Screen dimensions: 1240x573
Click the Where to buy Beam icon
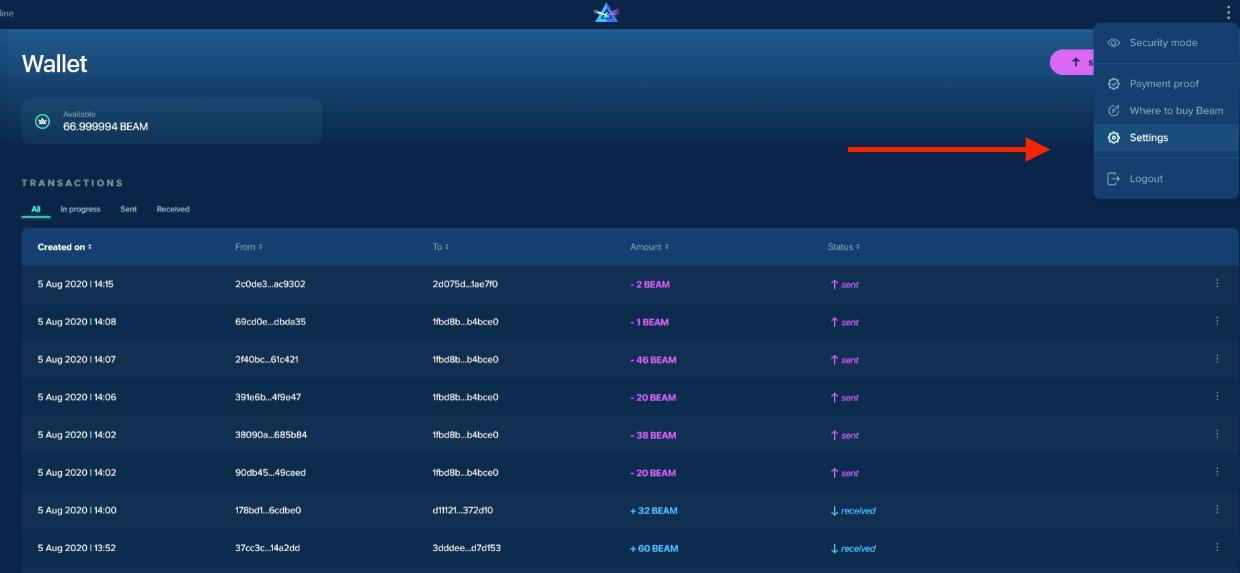(1113, 111)
